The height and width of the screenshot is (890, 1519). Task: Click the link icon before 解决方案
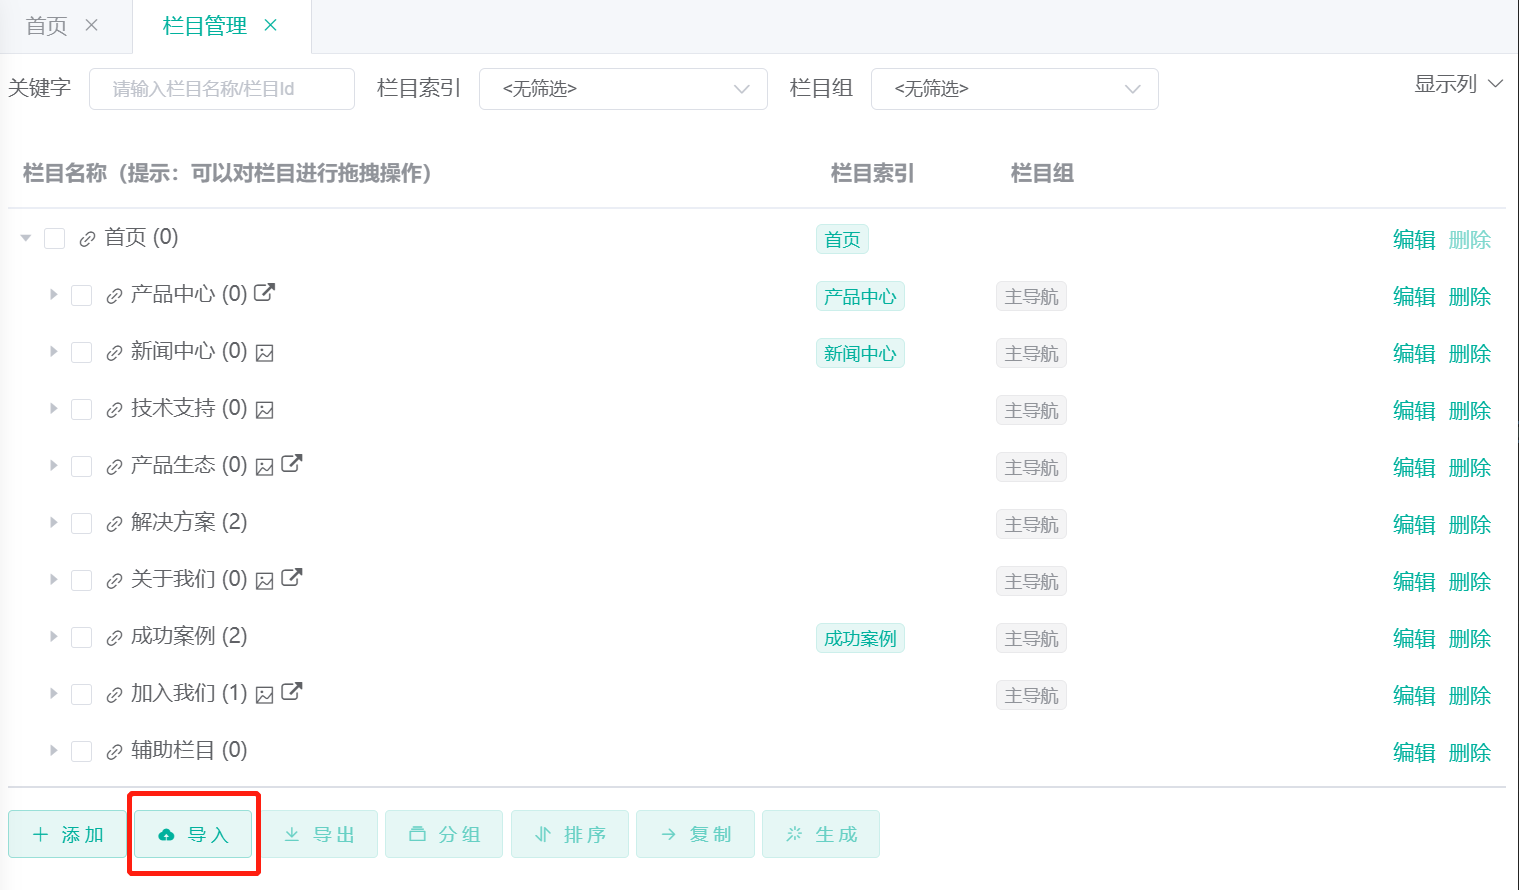click(x=114, y=524)
